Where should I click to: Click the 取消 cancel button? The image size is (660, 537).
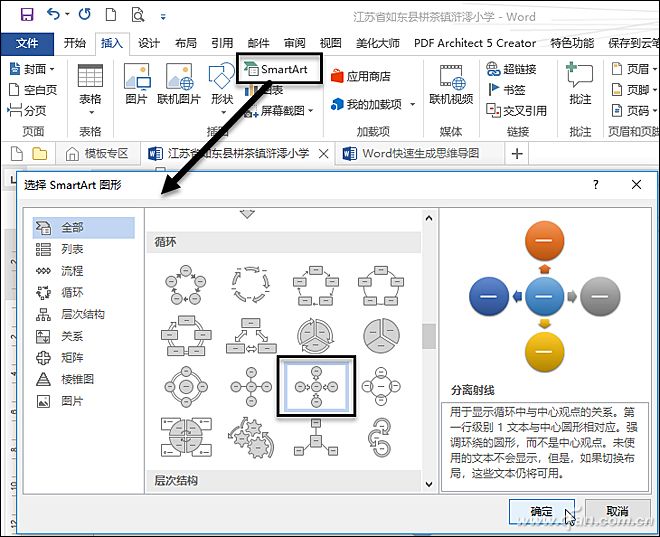click(x=617, y=511)
